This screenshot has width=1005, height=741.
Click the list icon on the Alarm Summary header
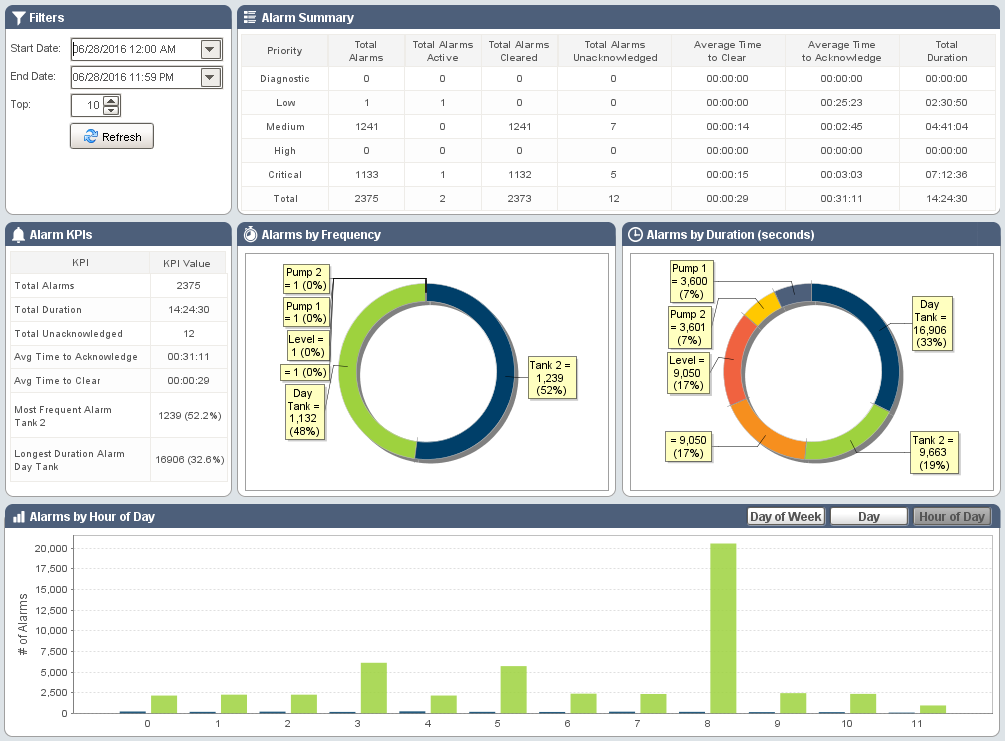pyautogui.click(x=249, y=17)
